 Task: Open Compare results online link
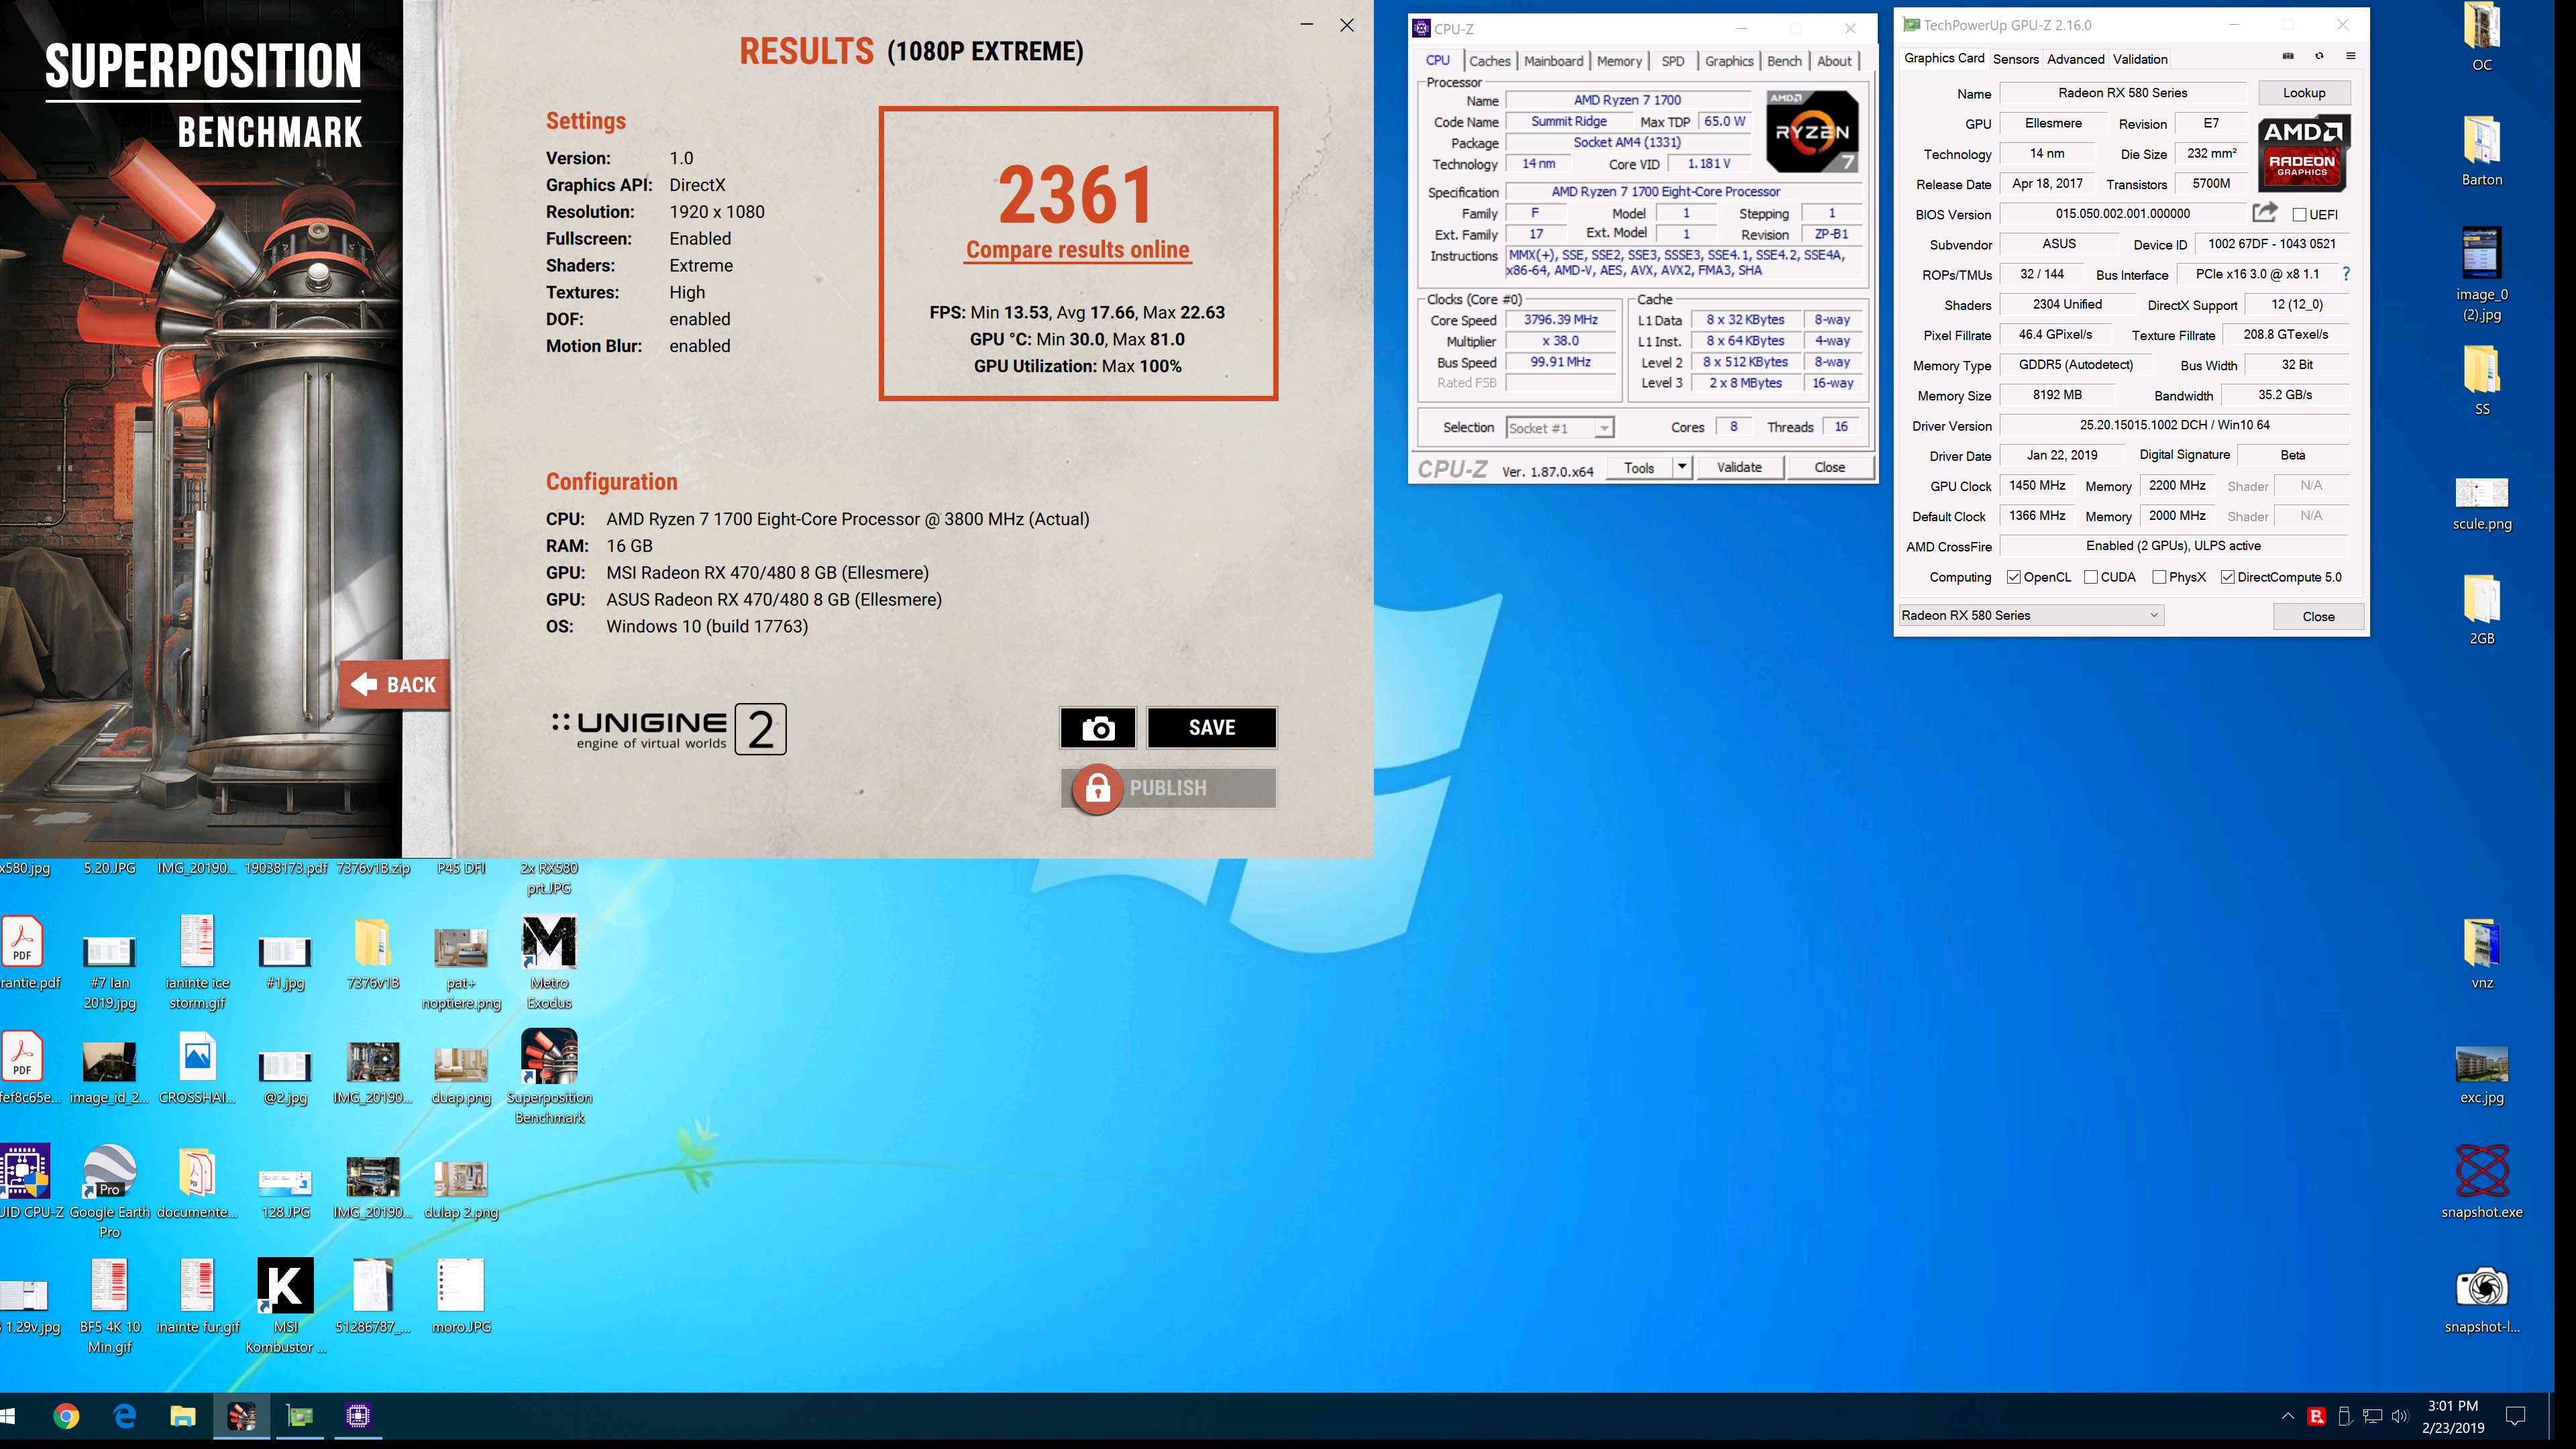click(1077, 250)
